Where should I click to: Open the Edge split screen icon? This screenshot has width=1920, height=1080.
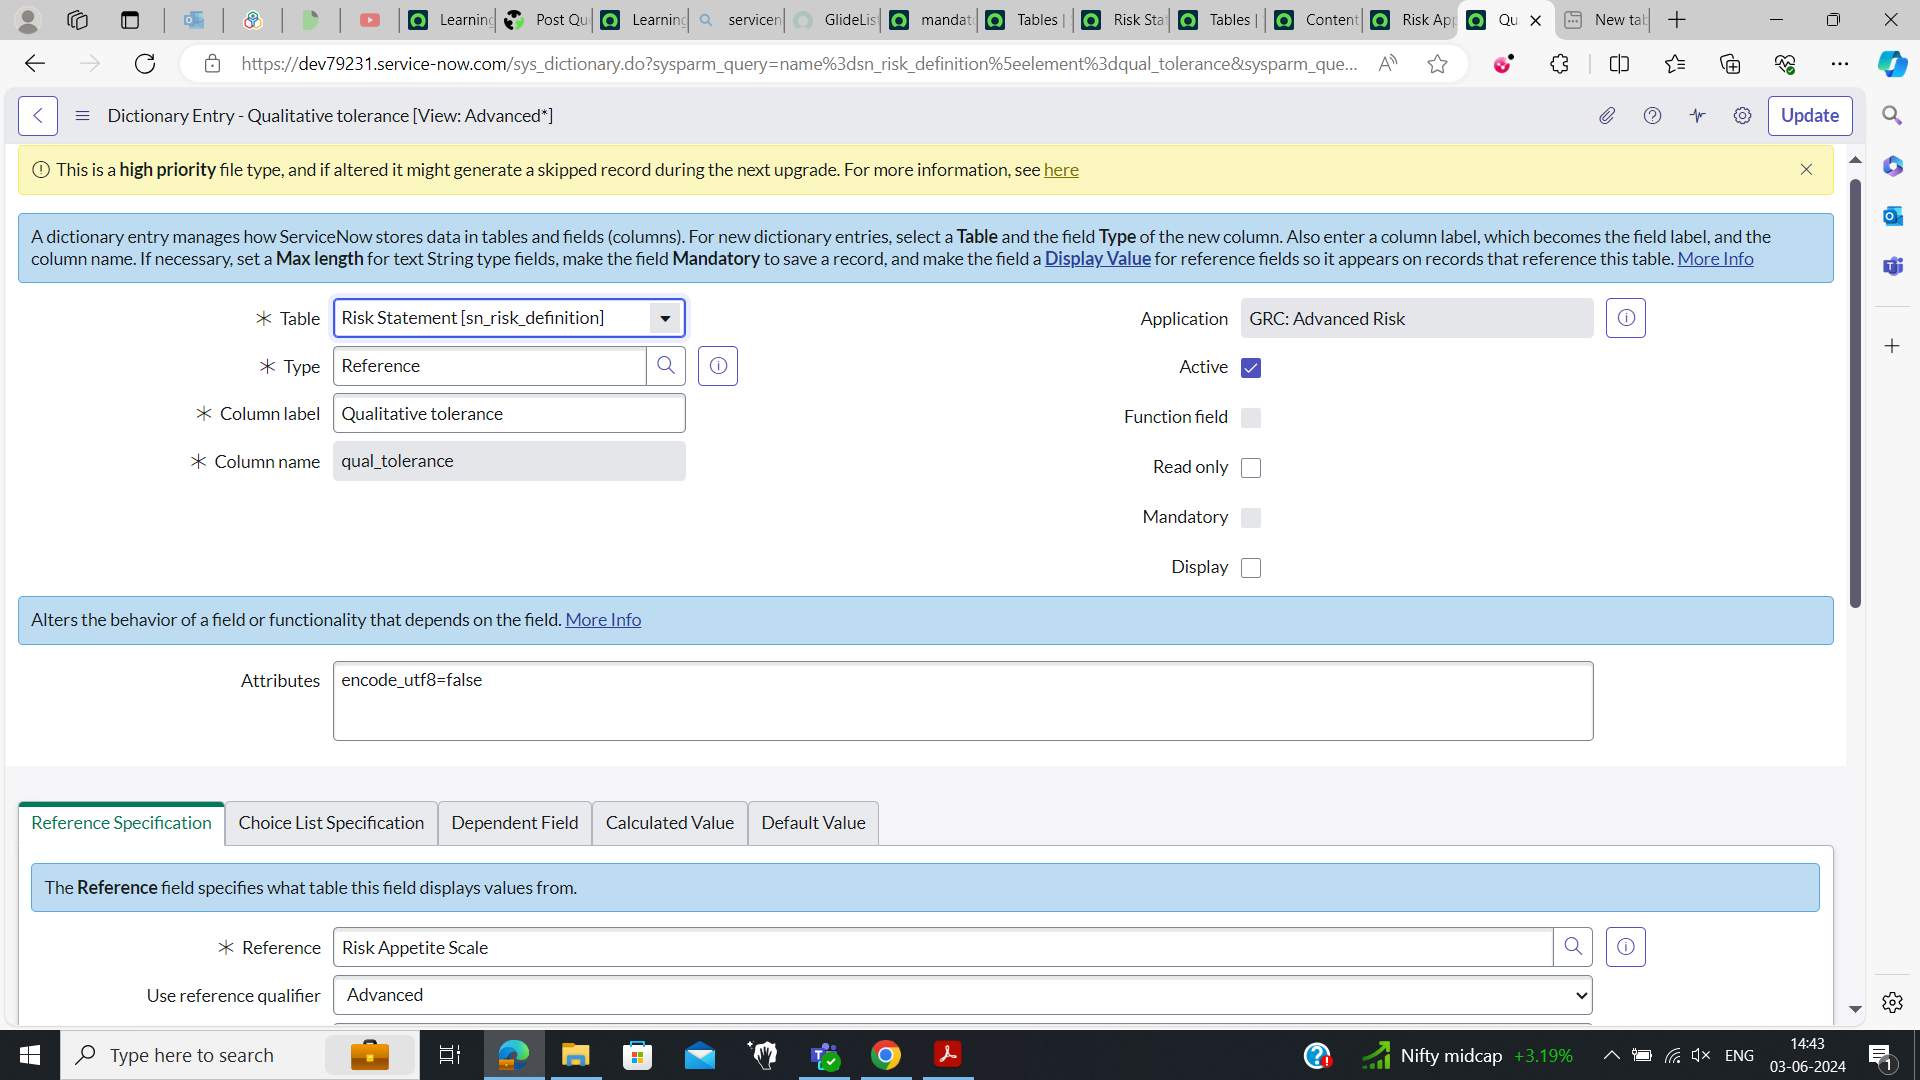click(1619, 64)
